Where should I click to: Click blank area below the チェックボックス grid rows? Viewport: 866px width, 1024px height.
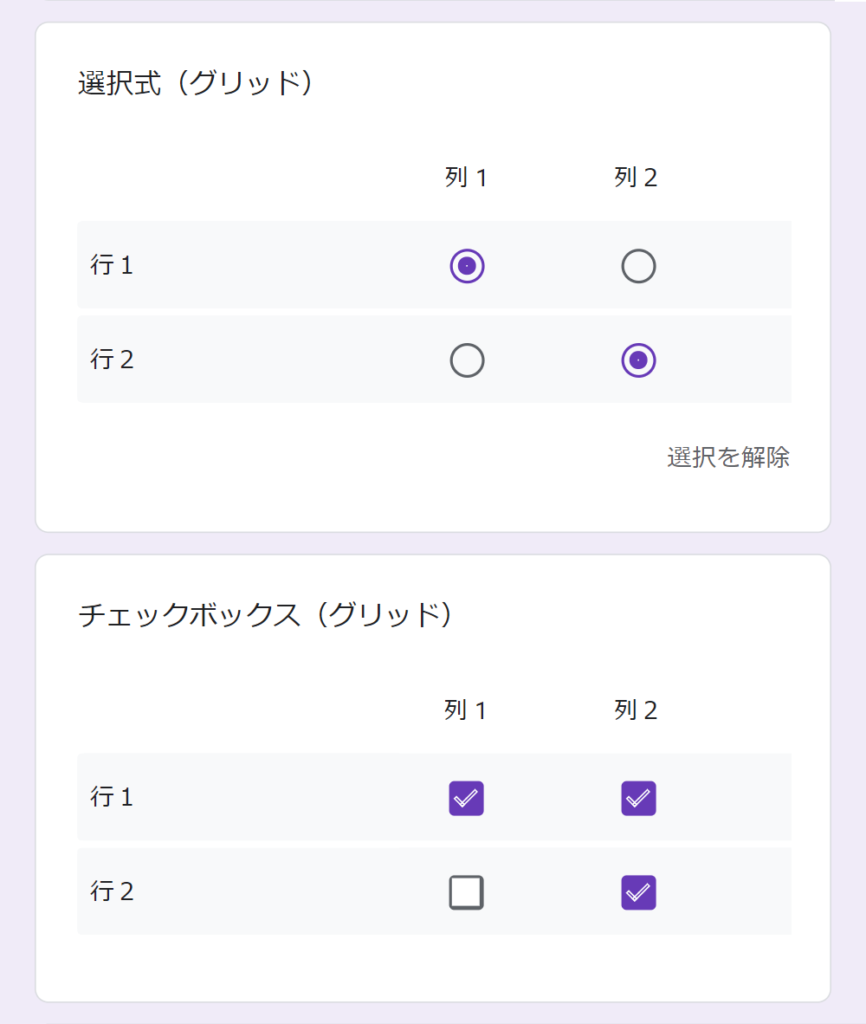[x=433, y=966]
